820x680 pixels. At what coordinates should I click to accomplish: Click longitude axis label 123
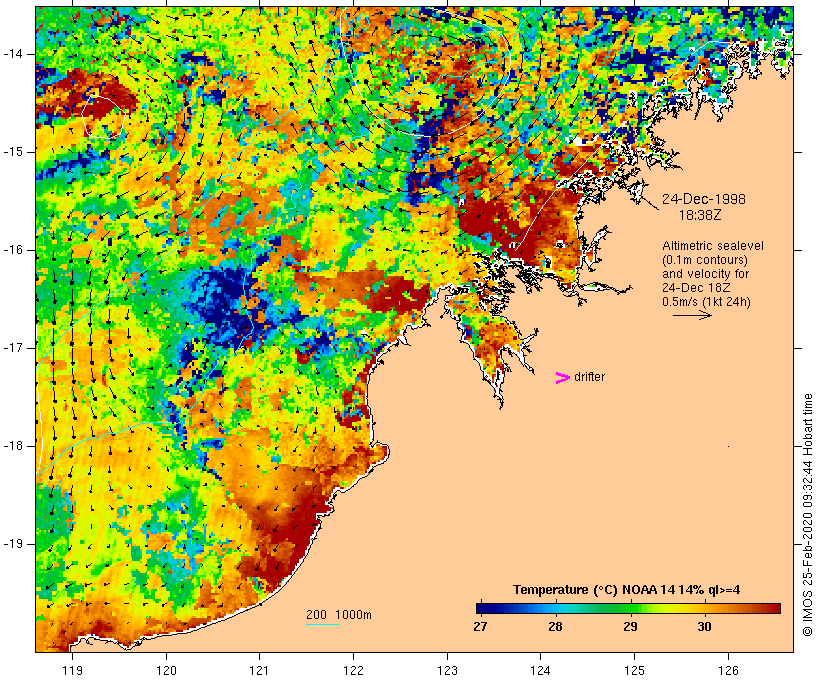click(x=447, y=670)
